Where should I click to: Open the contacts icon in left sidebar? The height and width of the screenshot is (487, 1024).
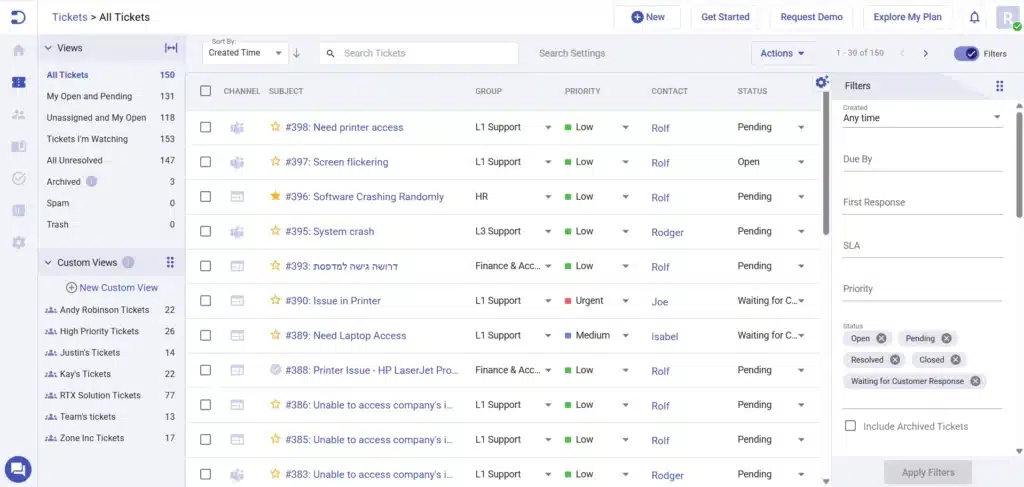click(x=19, y=114)
